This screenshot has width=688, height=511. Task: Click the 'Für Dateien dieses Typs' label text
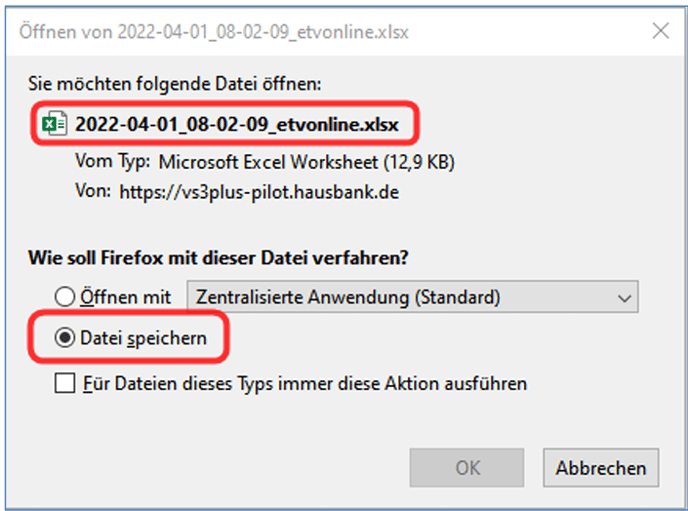(305, 383)
